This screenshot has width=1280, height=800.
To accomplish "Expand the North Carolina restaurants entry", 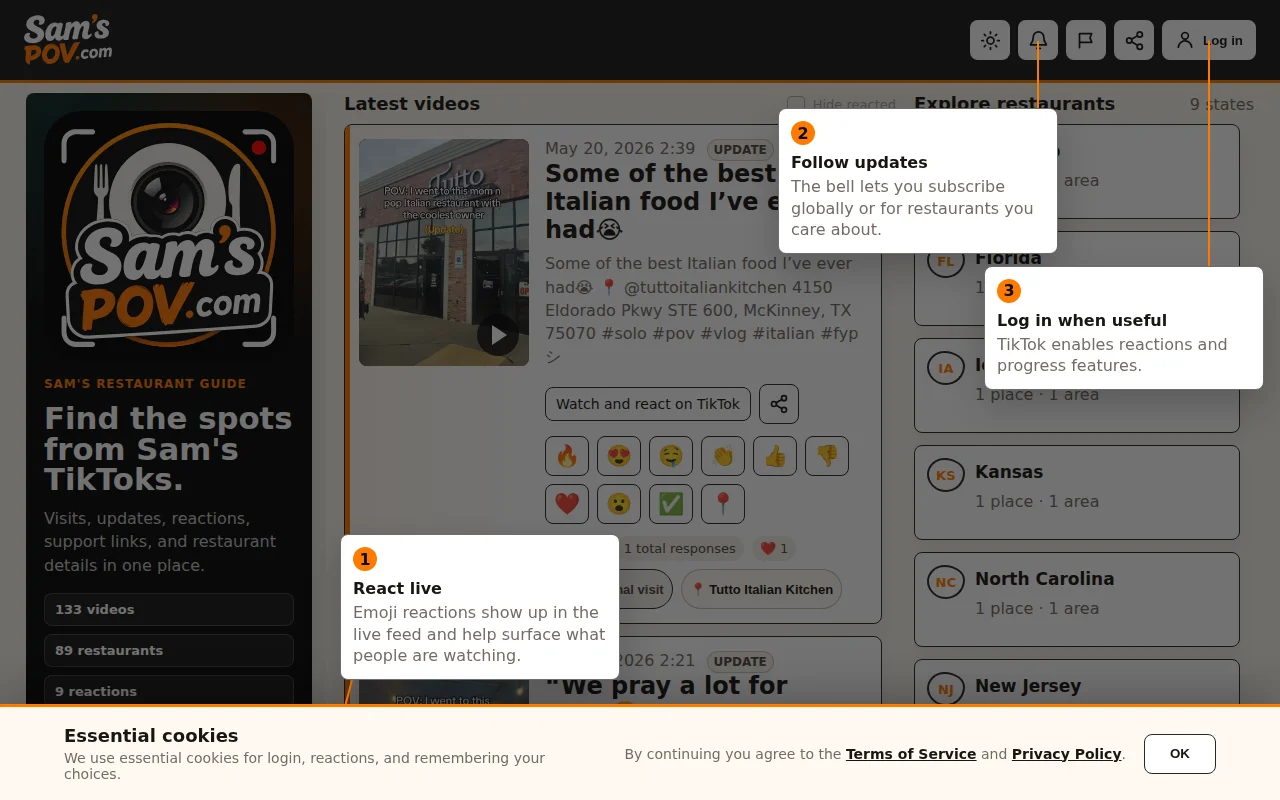I will click(1077, 593).
